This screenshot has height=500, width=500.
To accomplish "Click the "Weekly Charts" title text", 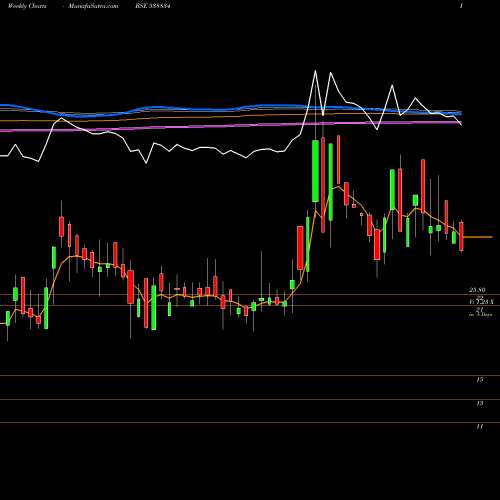I will 26,6.
